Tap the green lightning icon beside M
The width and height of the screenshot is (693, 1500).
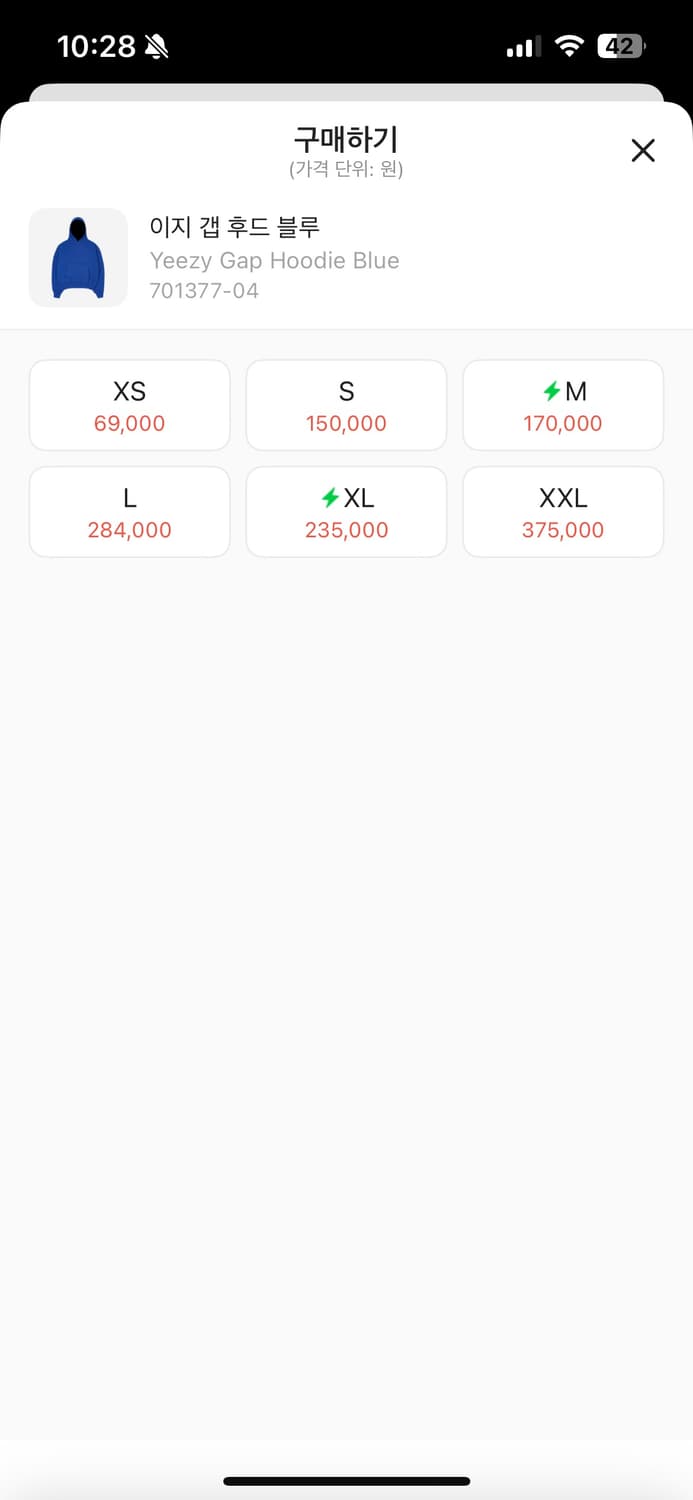pos(551,391)
